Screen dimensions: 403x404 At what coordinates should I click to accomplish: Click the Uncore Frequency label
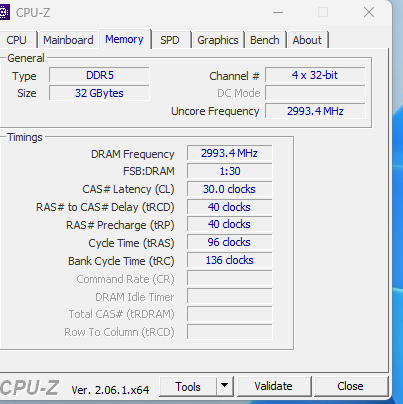point(215,111)
